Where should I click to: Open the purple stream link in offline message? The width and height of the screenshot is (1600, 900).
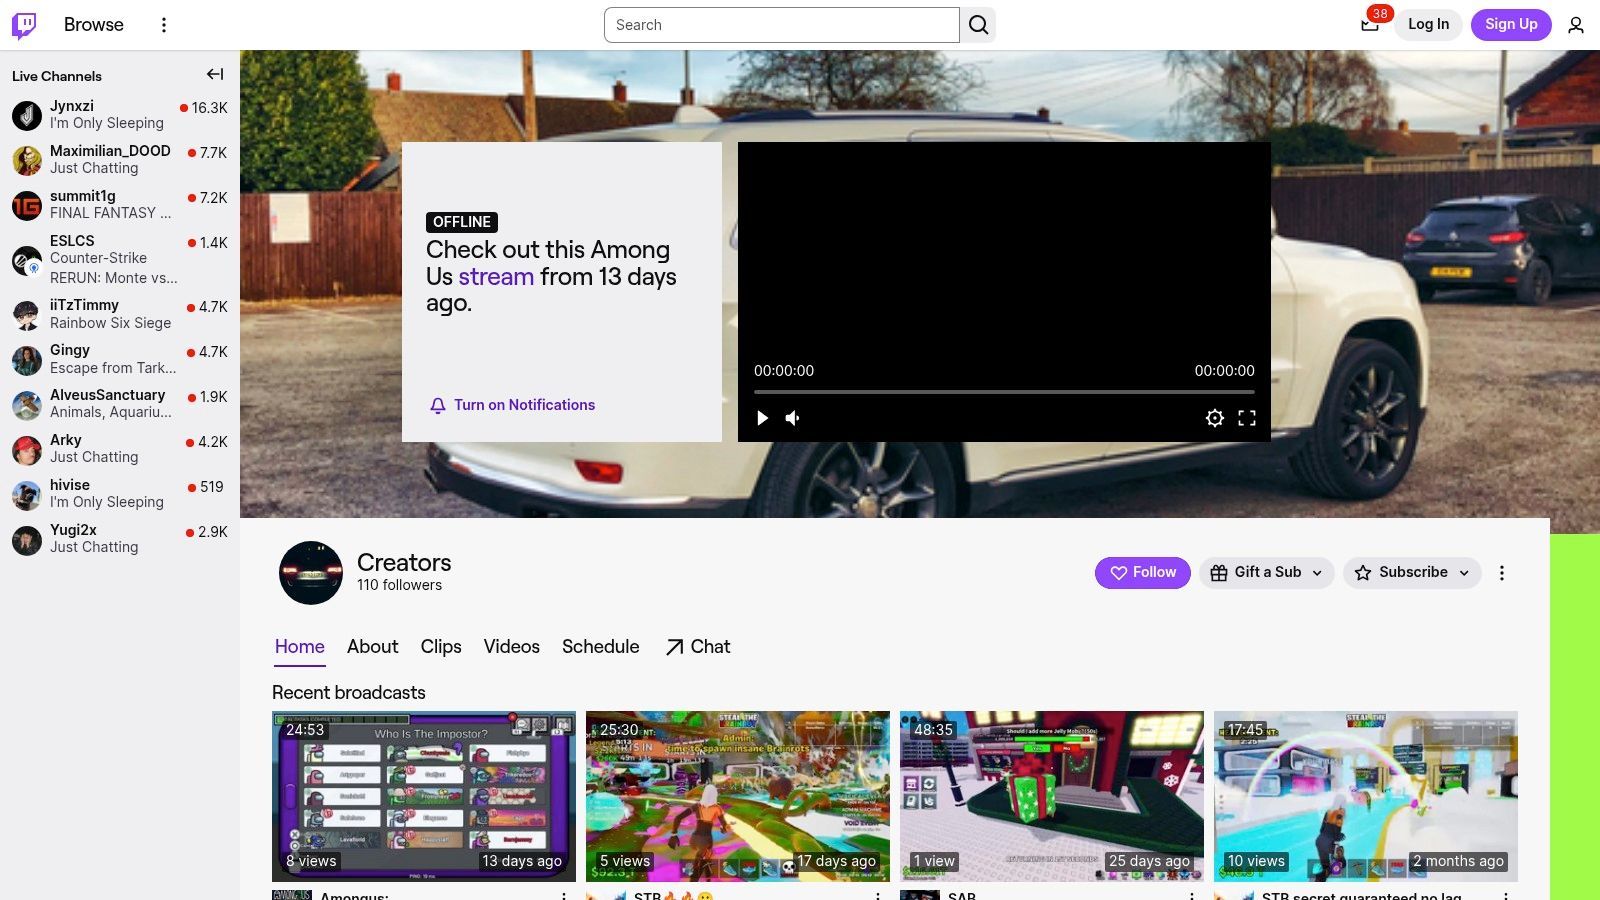click(496, 277)
